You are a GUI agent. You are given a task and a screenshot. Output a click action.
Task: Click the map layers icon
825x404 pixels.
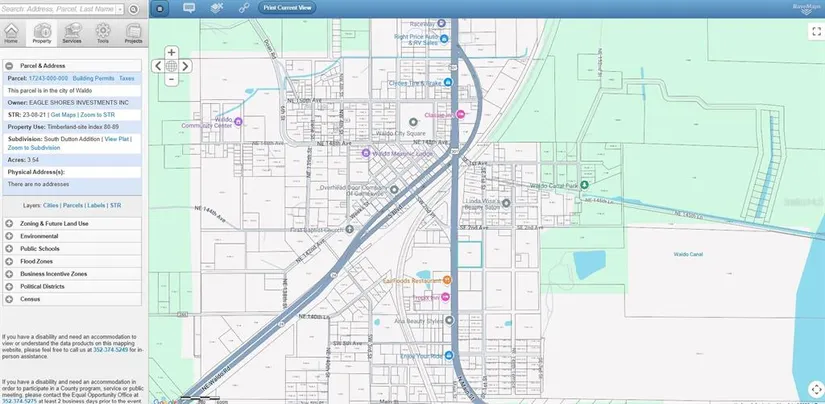coord(216,8)
